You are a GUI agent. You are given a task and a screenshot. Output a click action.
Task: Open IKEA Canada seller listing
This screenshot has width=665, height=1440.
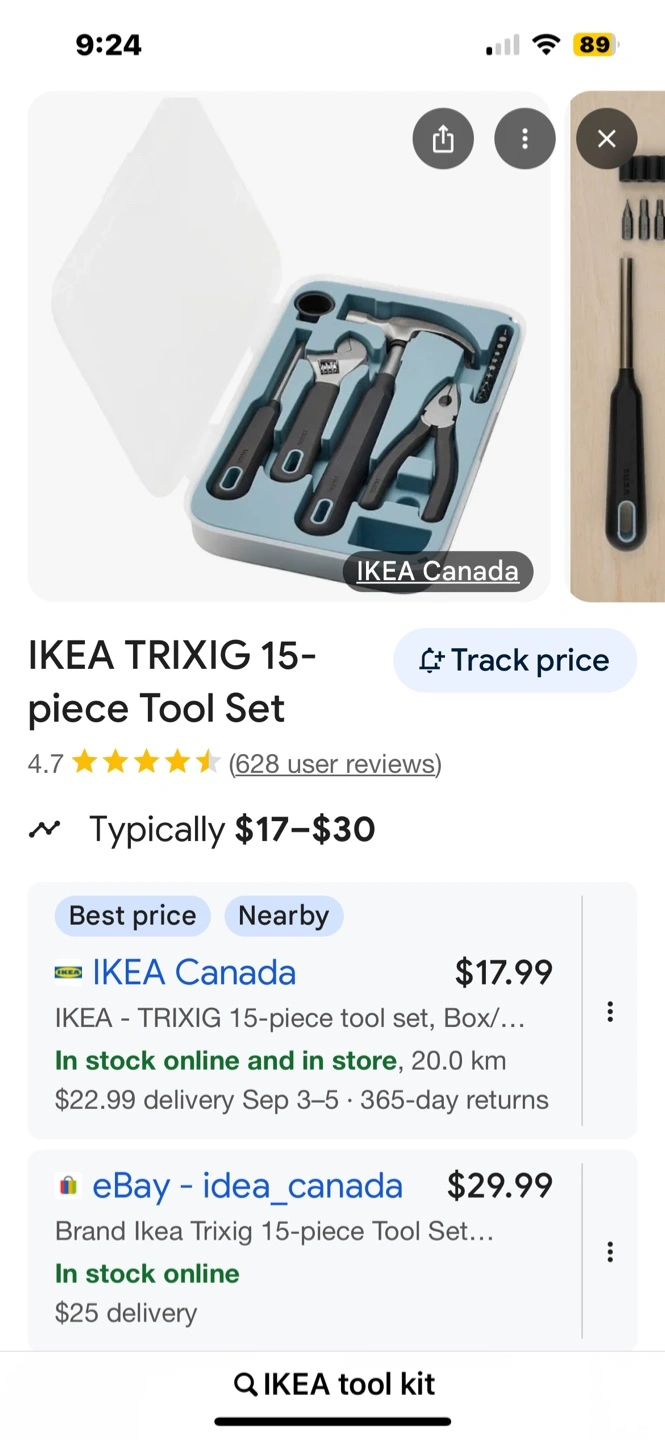(x=194, y=972)
